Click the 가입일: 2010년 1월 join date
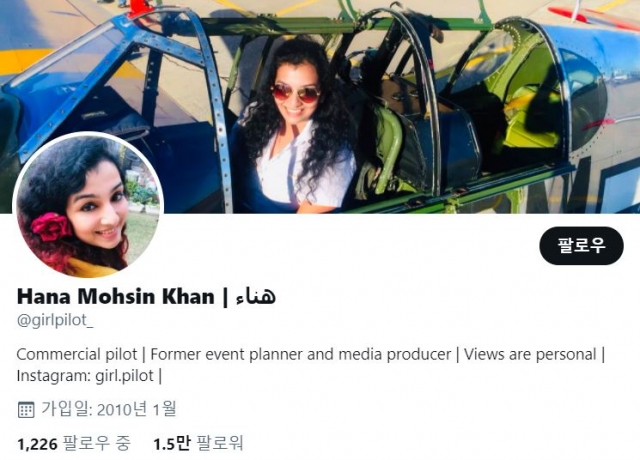 point(109,409)
